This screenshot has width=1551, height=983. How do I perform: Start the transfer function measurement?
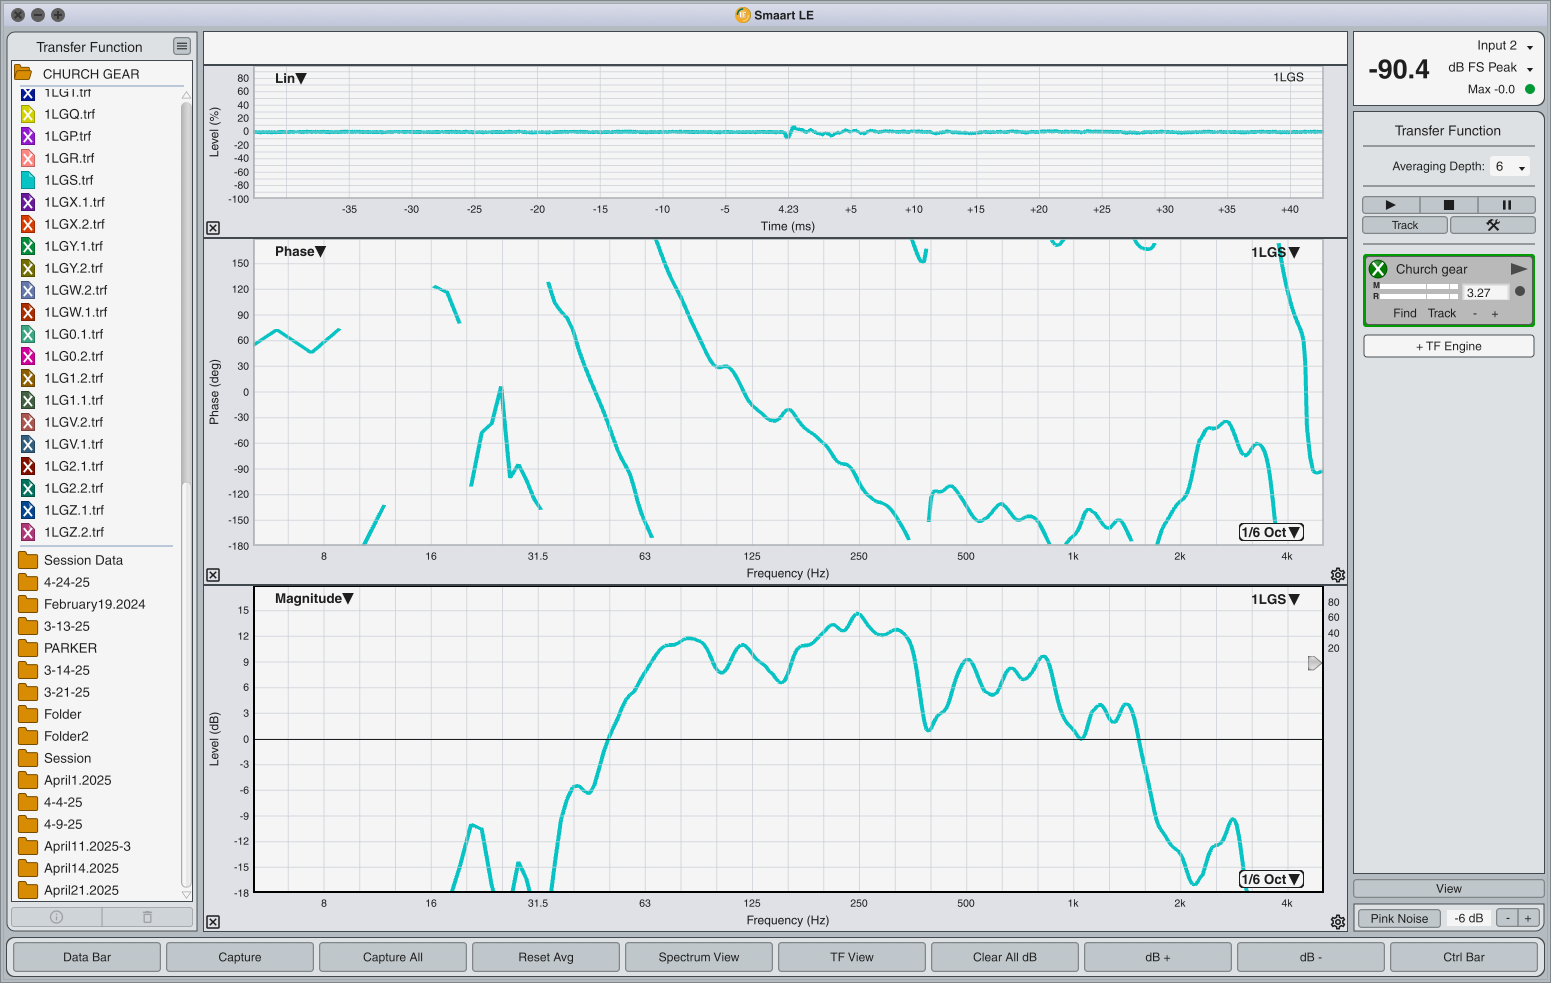[x=1390, y=204]
